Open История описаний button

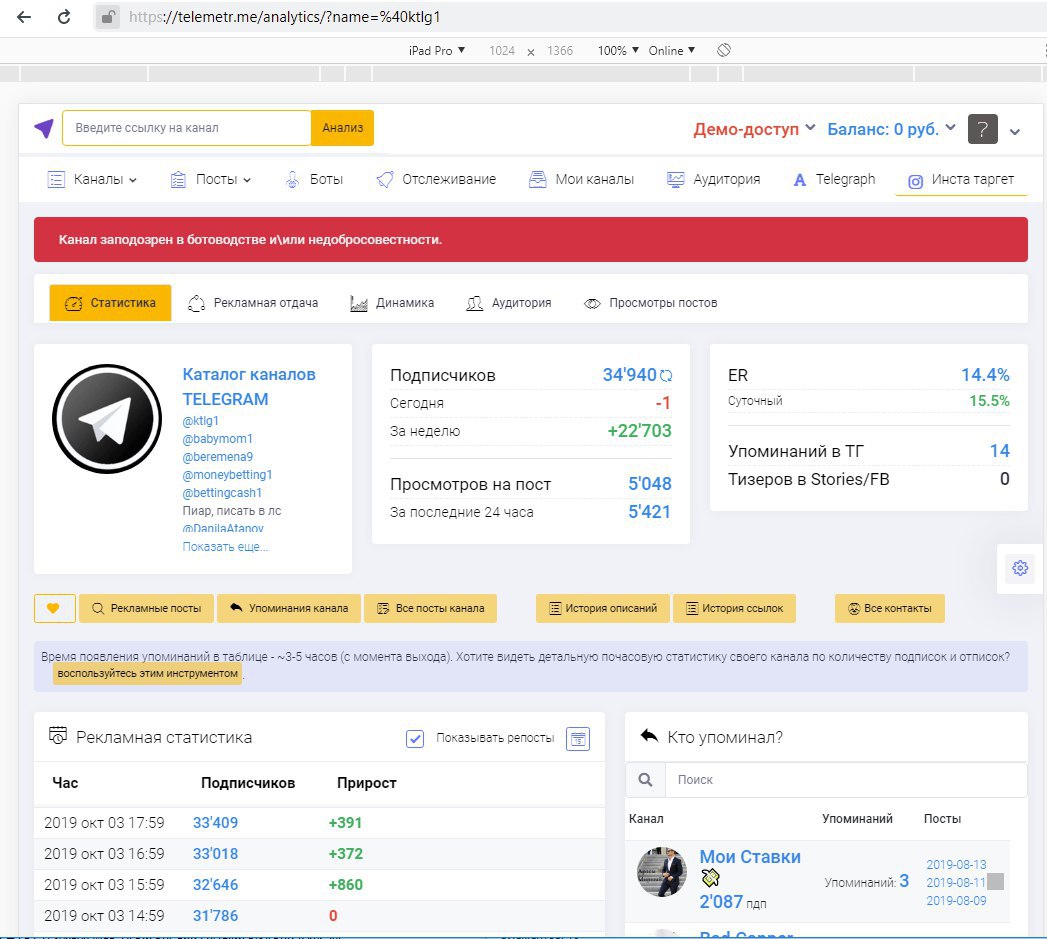[x=603, y=608]
